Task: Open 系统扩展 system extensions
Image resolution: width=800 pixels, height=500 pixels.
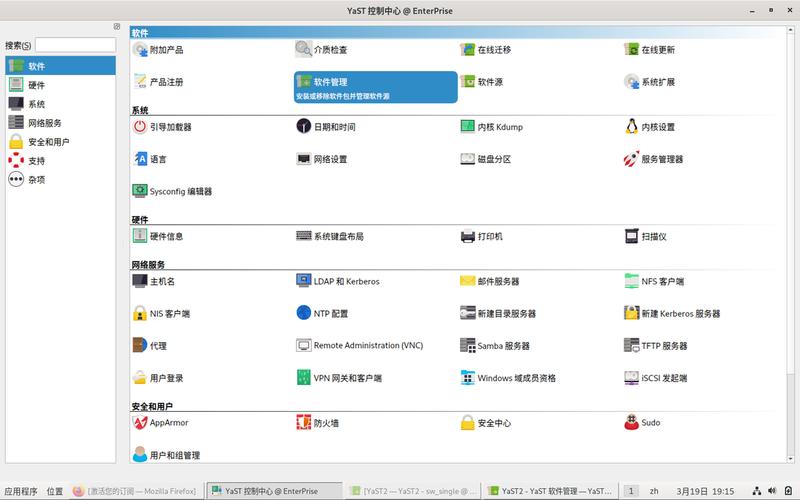Action: click(x=649, y=82)
